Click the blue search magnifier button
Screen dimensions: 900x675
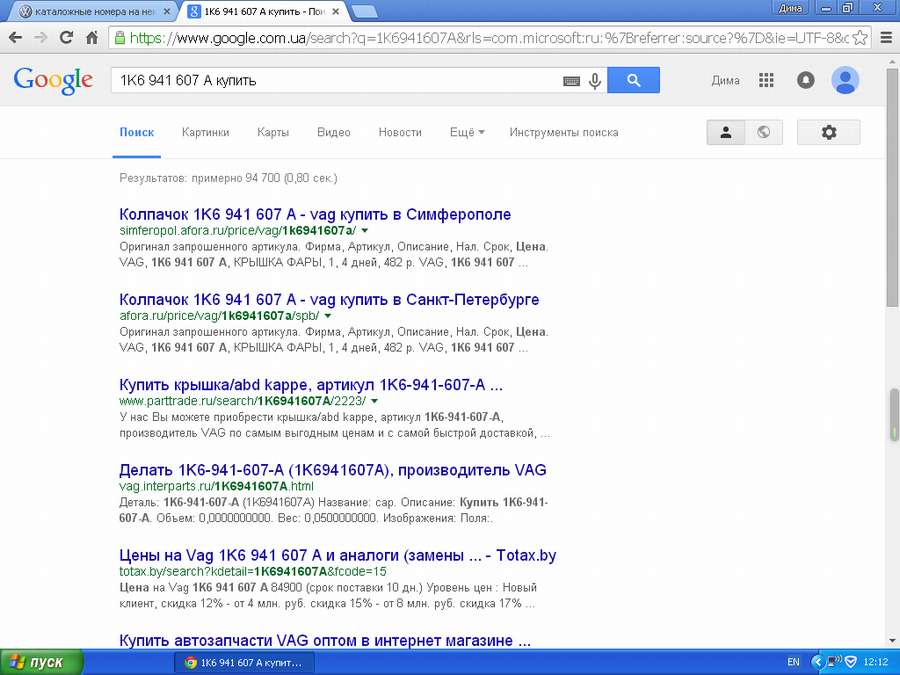(x=633, y=81)
